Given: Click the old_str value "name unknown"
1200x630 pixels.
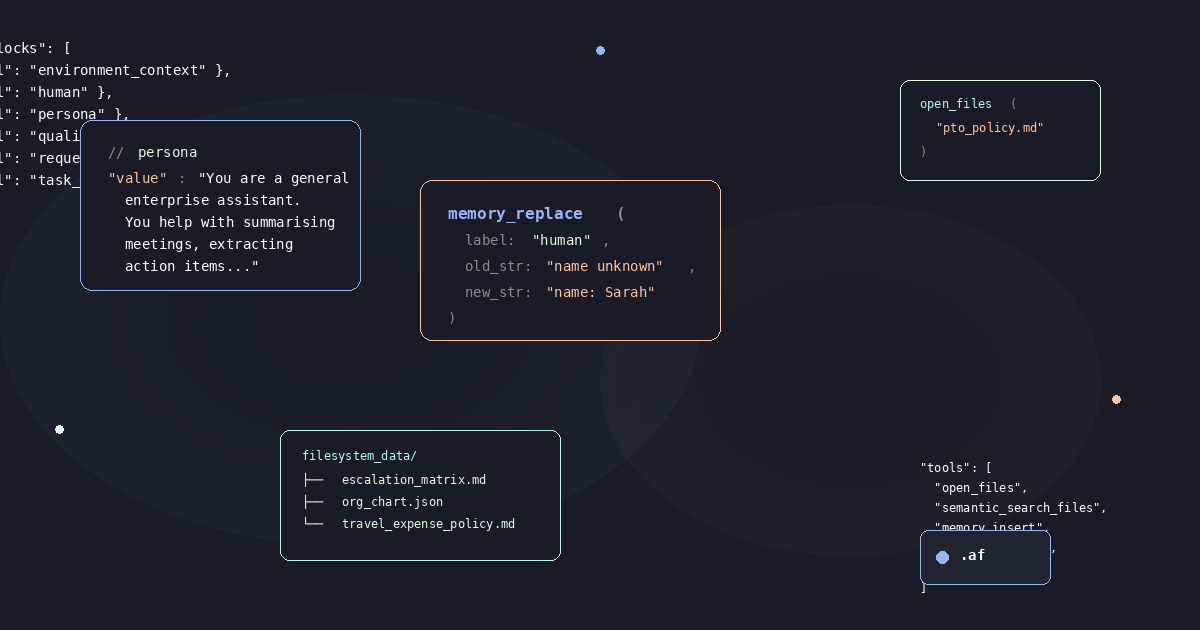Looking at the screenshot, I should point(605,266).
